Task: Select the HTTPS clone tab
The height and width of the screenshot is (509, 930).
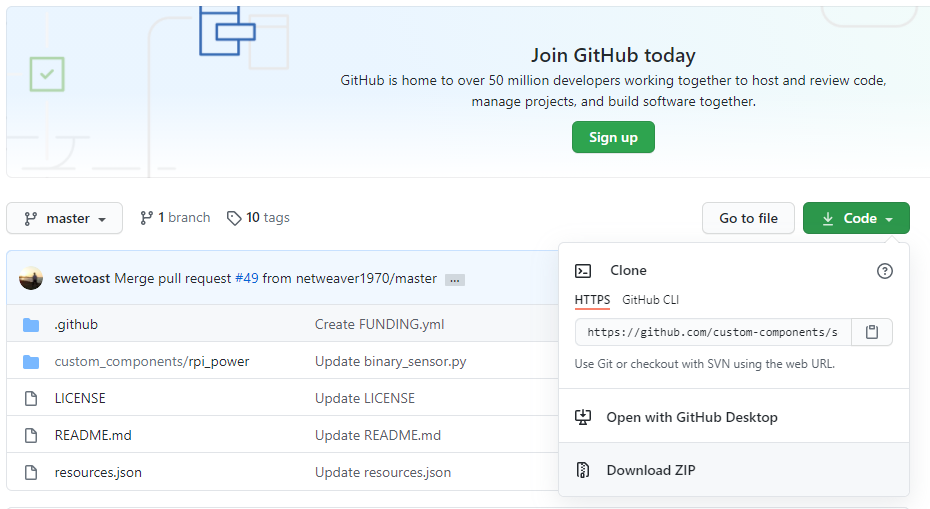Action: [592, 300]
